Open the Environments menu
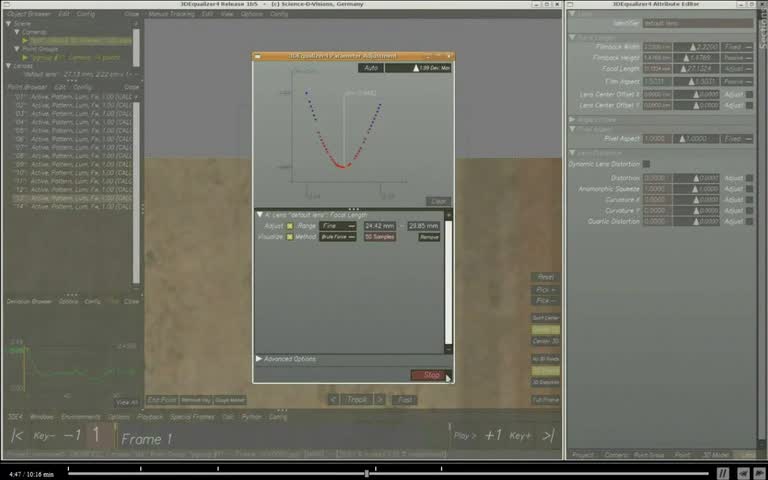The width and height of the screenshot is (768, 480). (81, 417)
